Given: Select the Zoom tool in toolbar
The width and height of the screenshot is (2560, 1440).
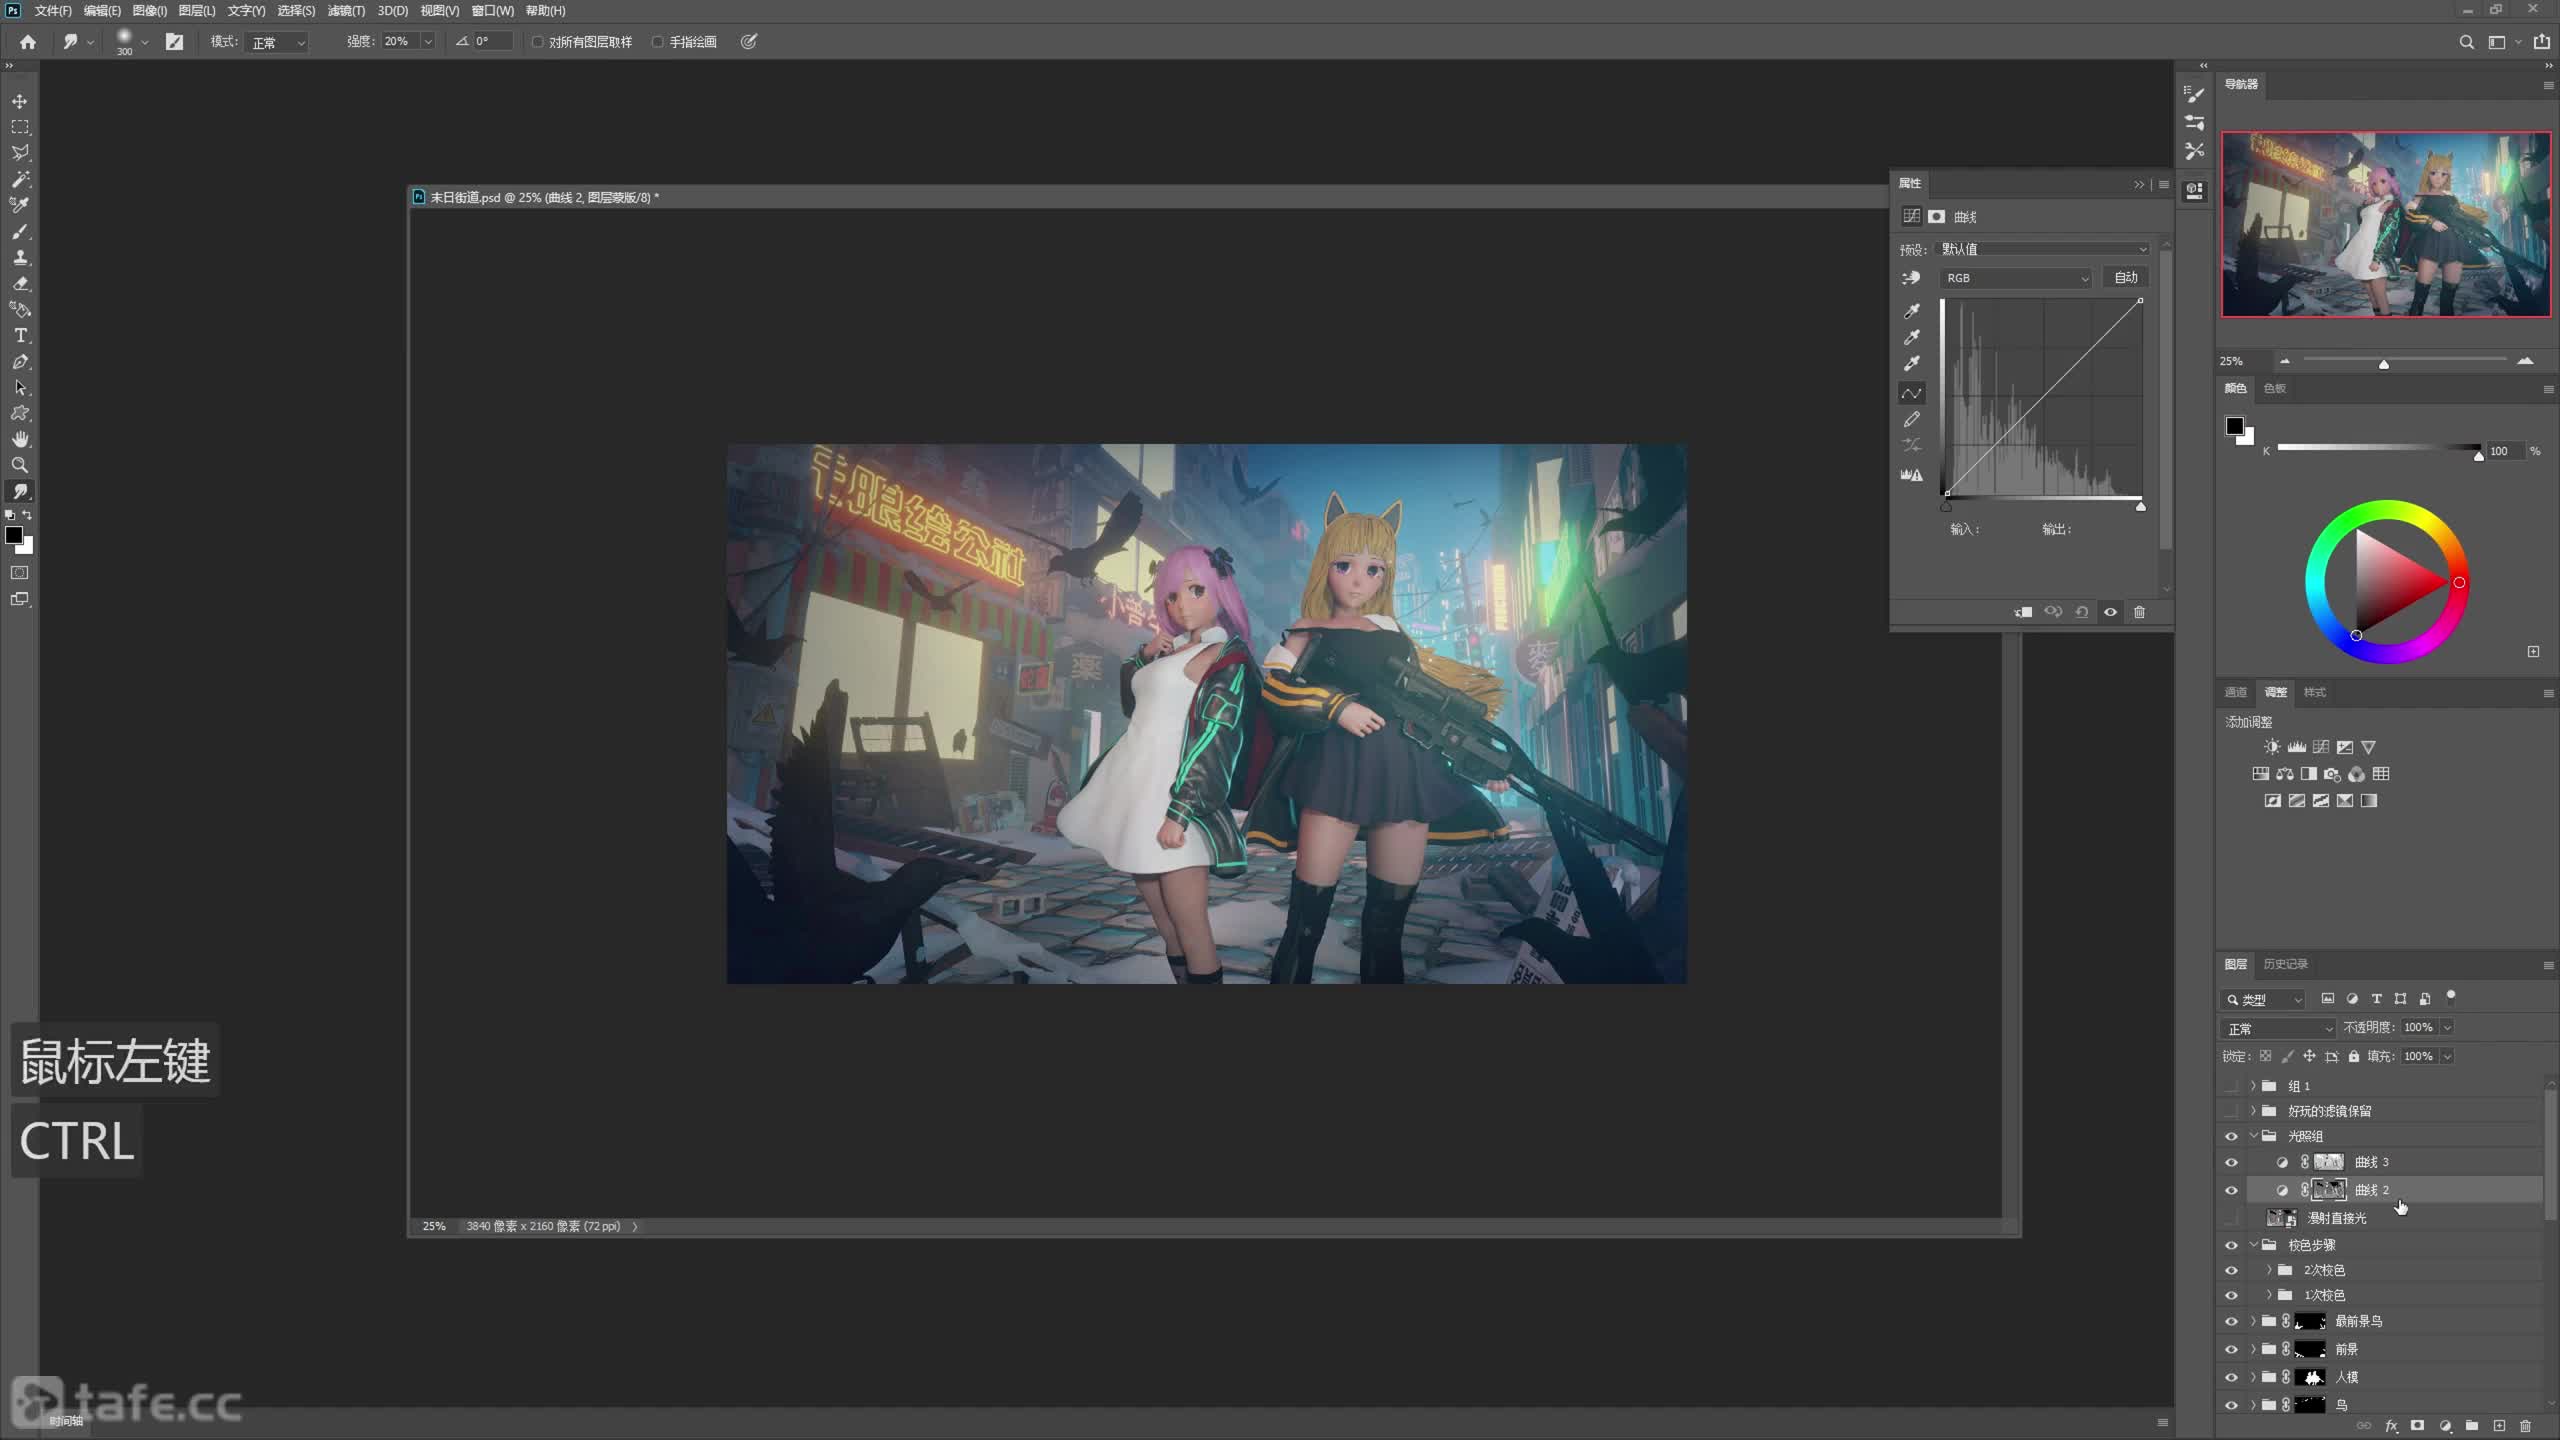Looking at the screenshot, I should point(20,465).
